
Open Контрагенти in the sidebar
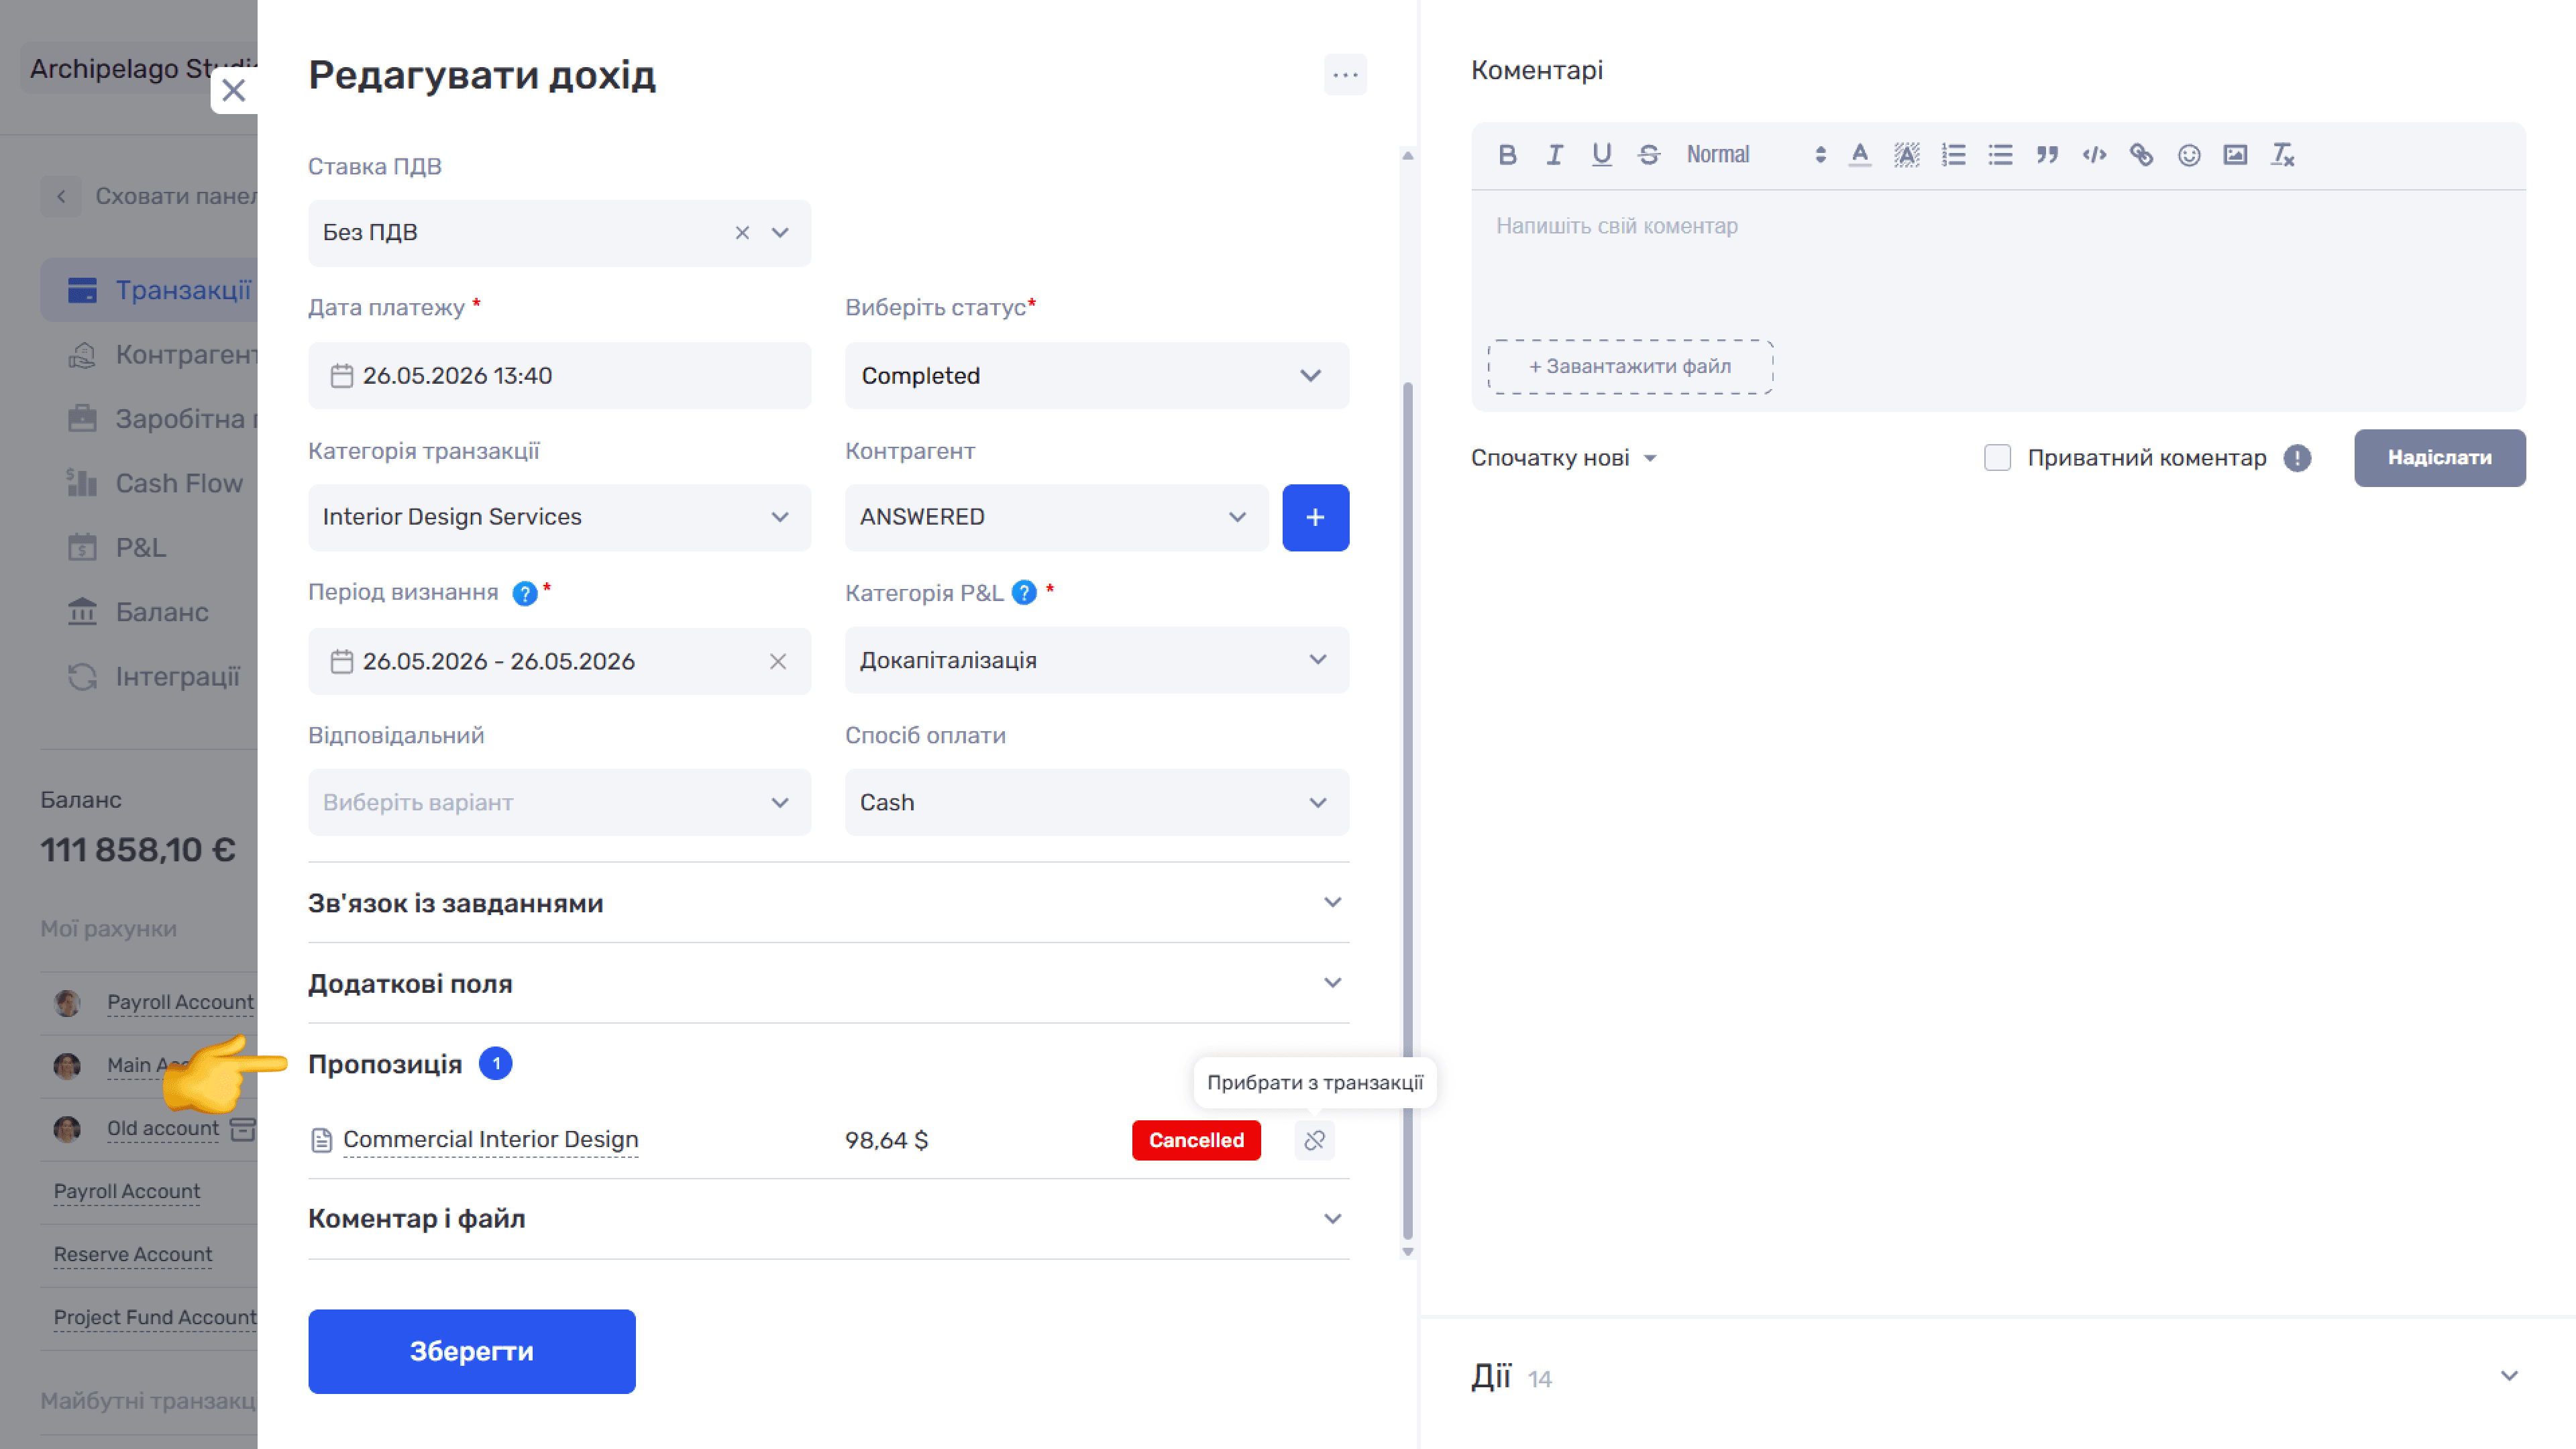[162, 355]
